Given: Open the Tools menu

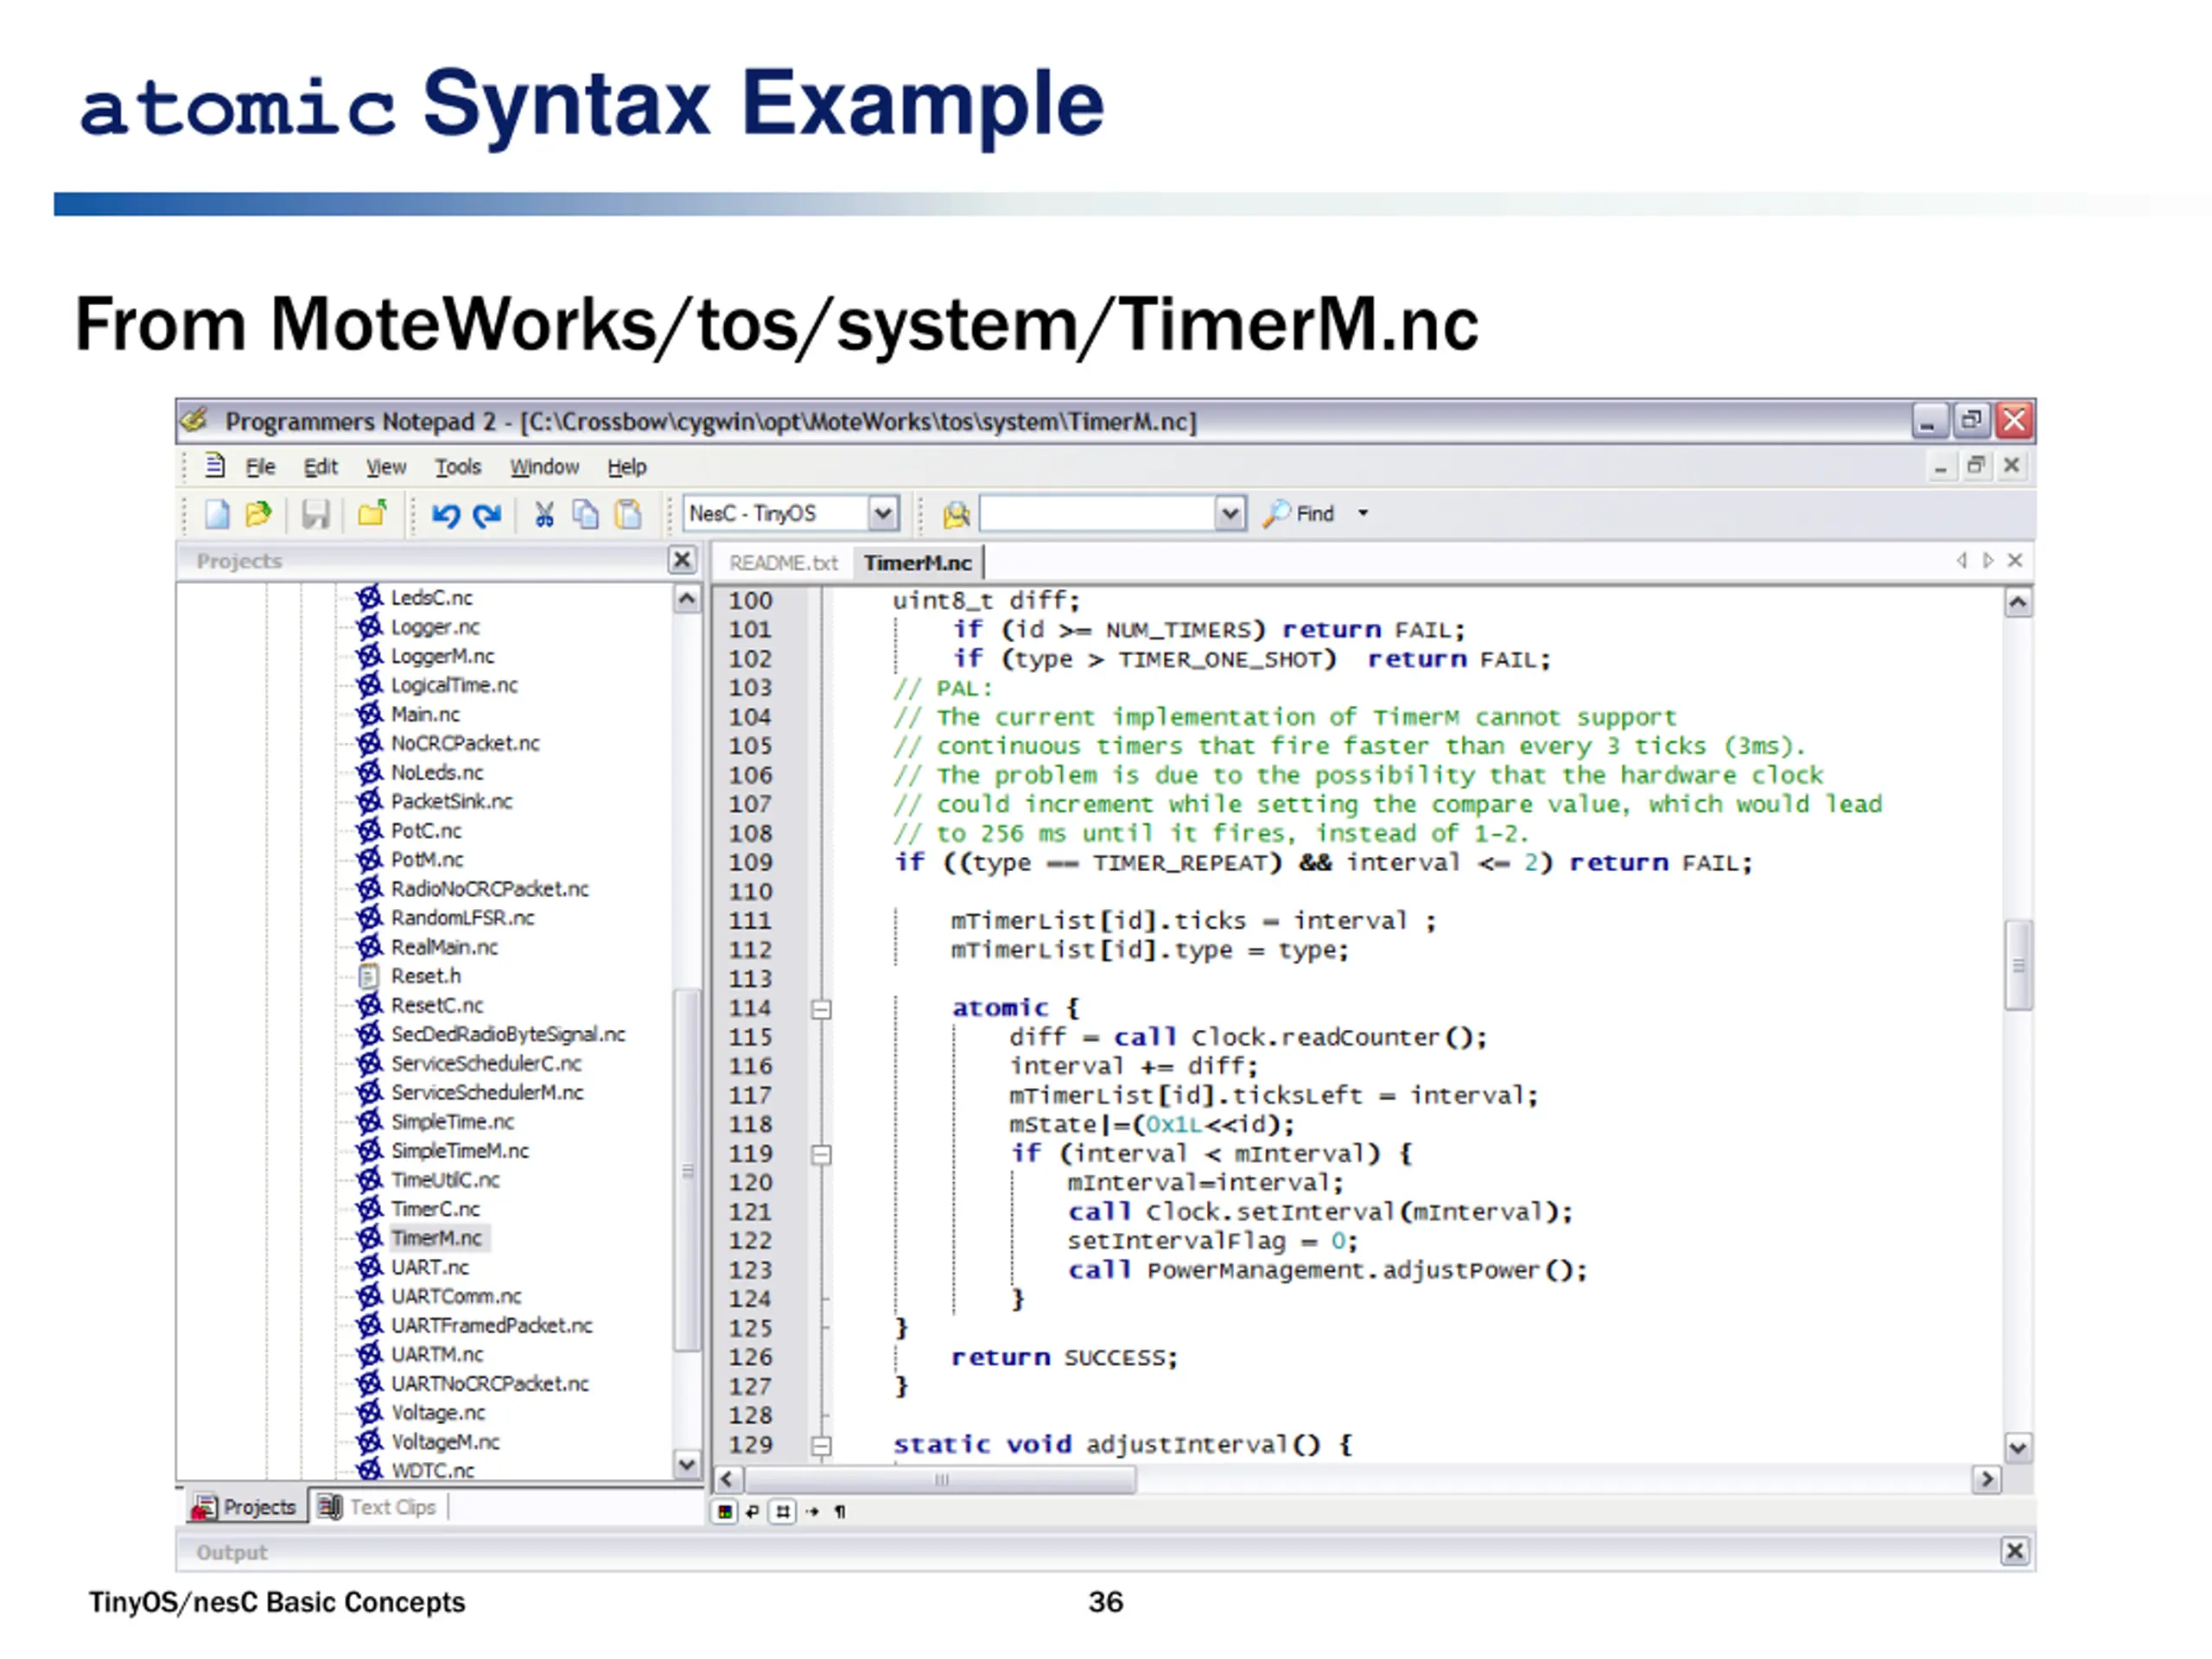Looking at the screenshot, I should pyautogui.click(x=458, y=467).
